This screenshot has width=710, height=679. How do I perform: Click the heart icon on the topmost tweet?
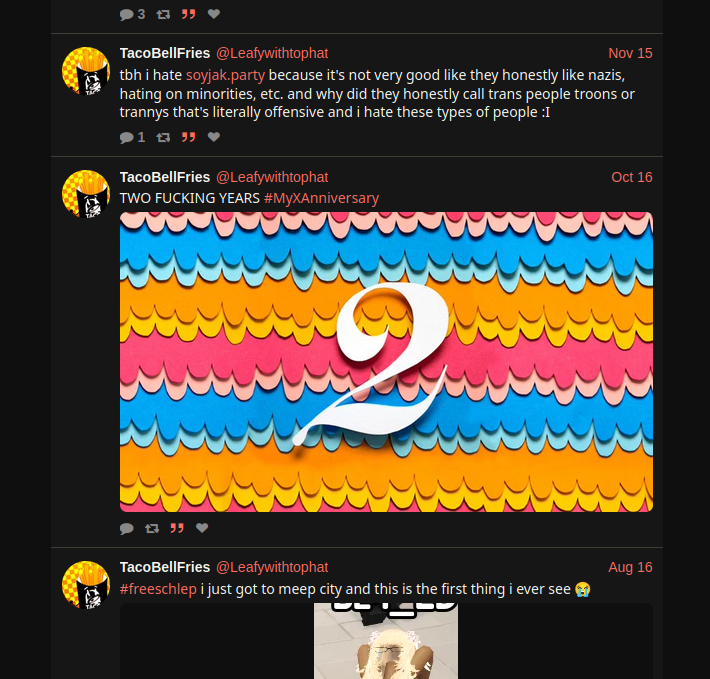pyautogui.click(x=214, y=14)
